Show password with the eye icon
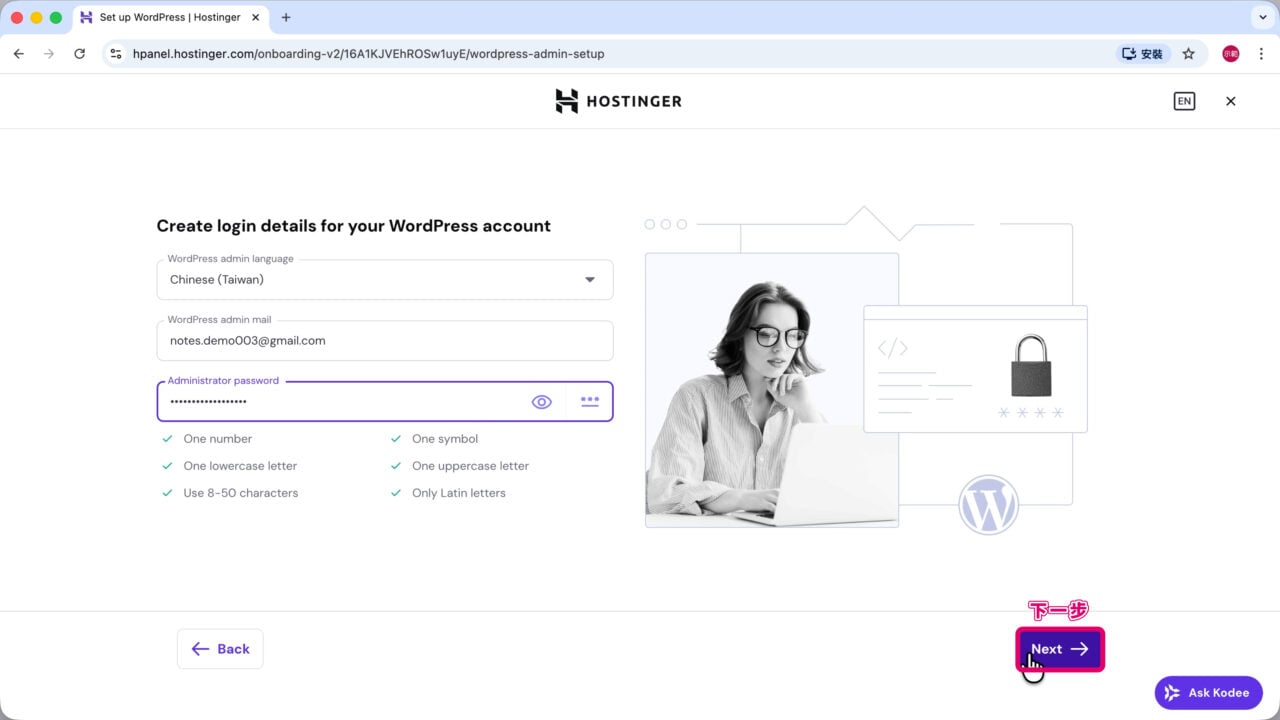Viewport: 1280px width, 720px height. [541, 401]
